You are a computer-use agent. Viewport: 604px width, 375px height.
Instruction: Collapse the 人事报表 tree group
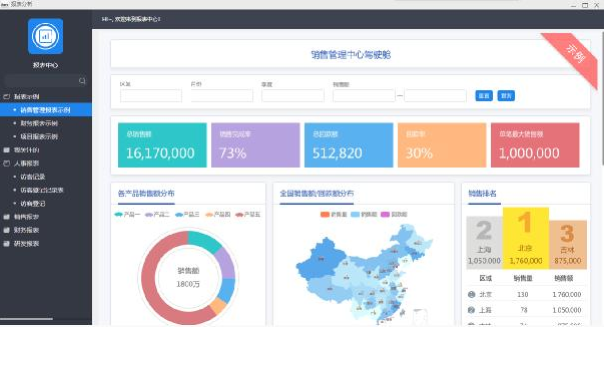coord(27,163)
